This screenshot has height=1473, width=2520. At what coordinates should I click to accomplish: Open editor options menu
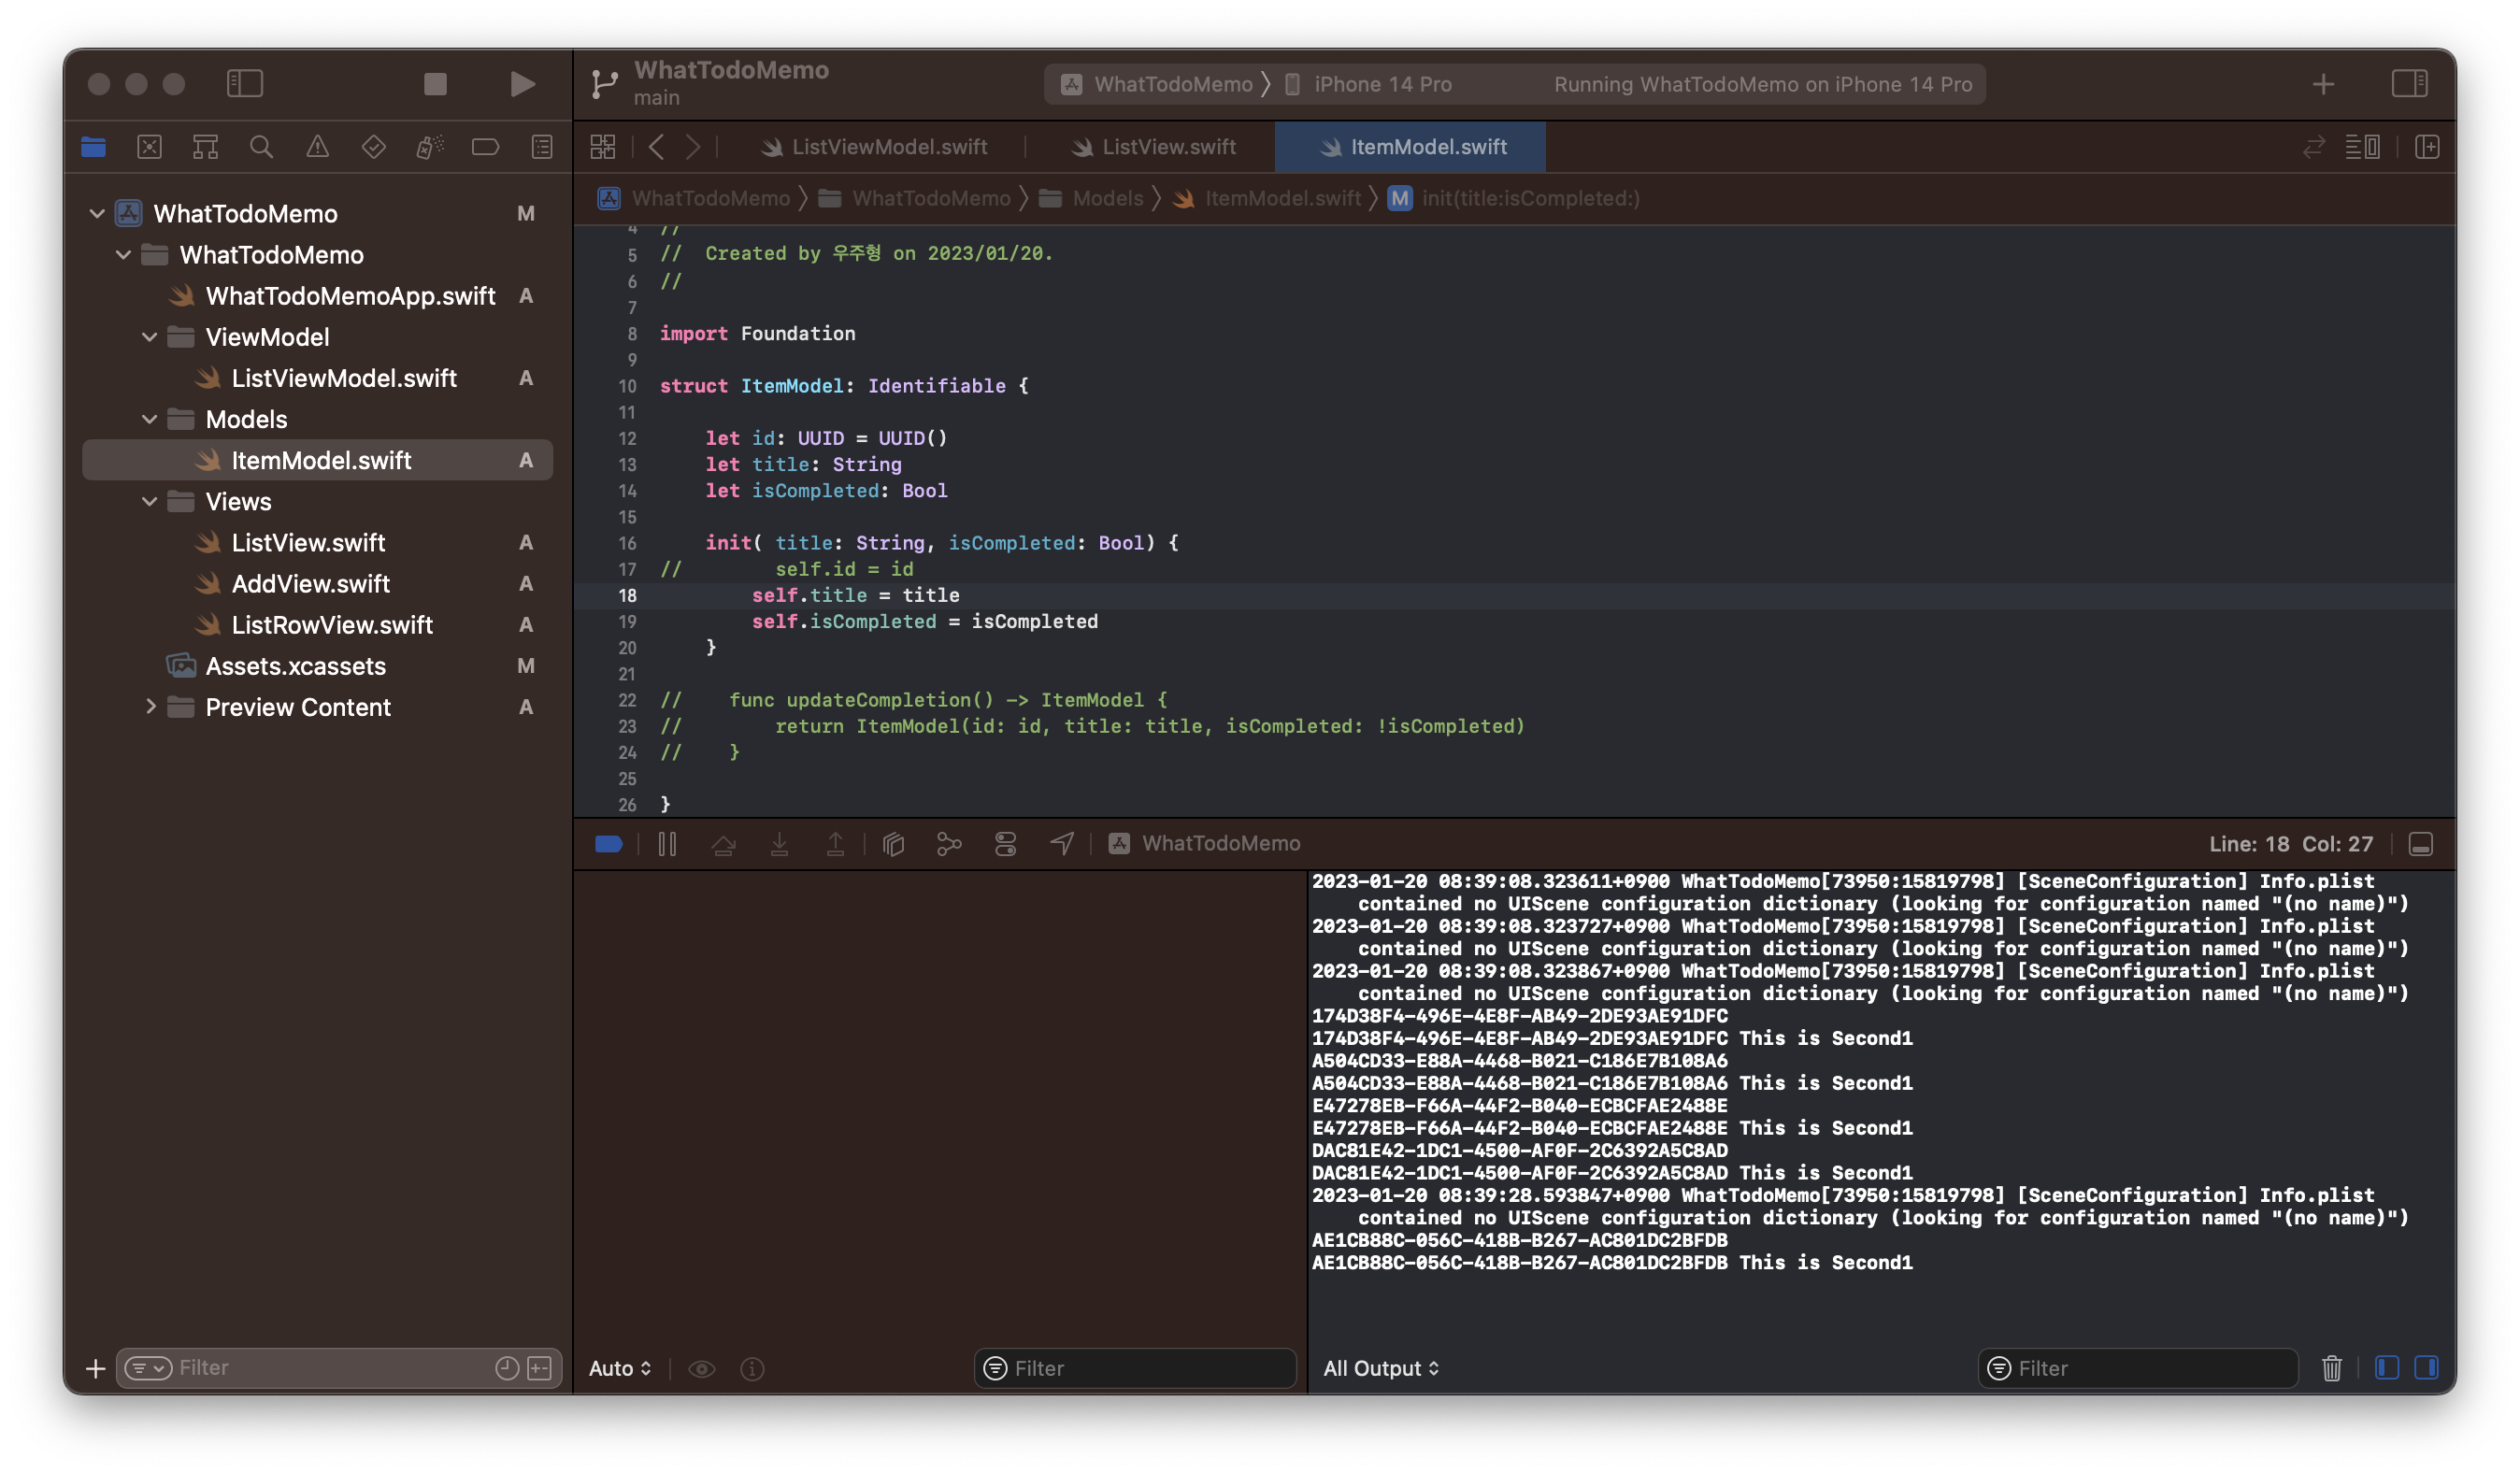pos(2362,147)
